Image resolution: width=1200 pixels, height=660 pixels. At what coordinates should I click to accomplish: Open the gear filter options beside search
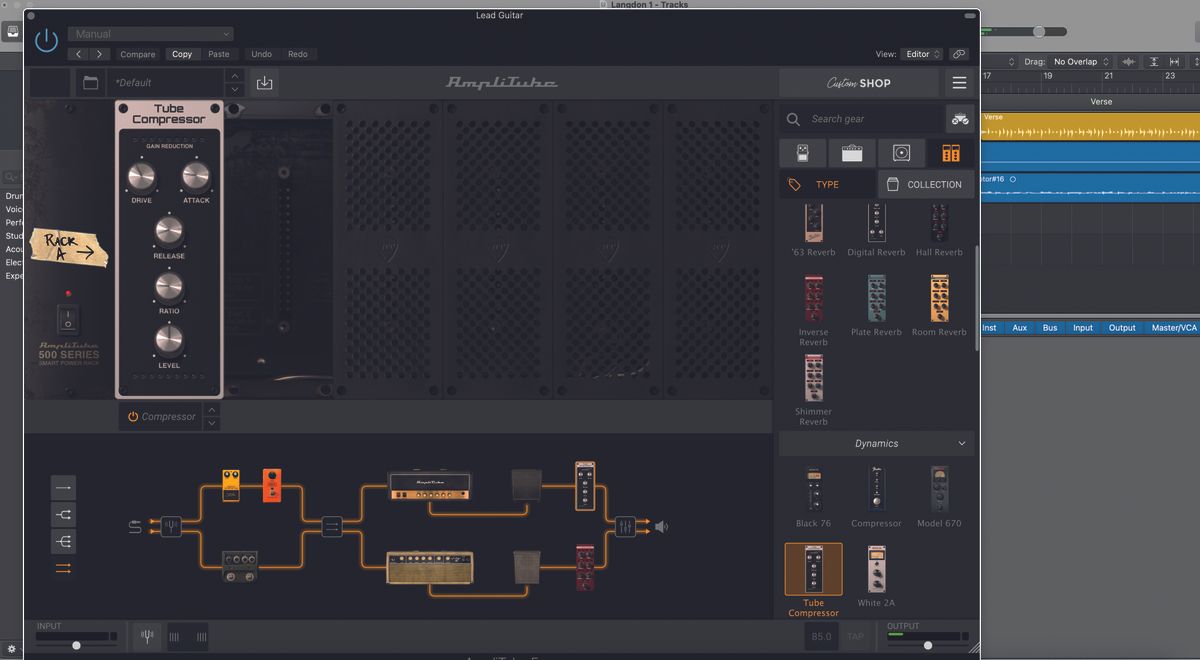(x=958, y=118)
